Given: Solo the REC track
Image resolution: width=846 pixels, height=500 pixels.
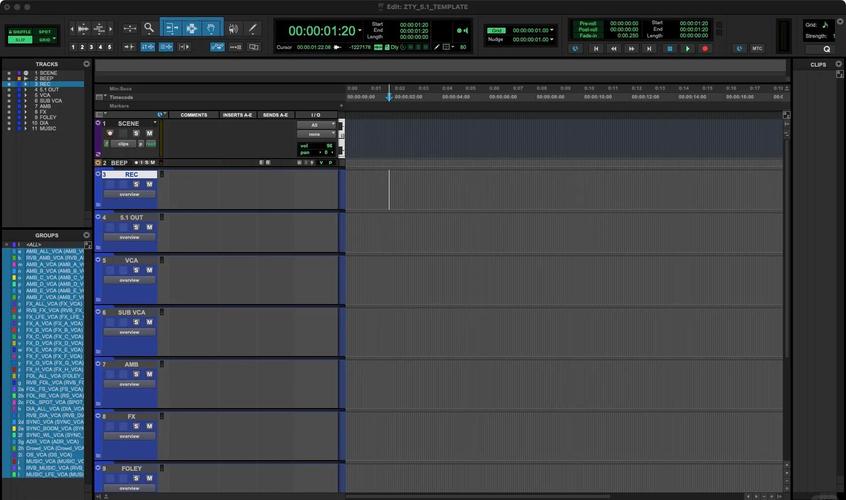Looking at the screenshot, I should (x=136, y=185).
